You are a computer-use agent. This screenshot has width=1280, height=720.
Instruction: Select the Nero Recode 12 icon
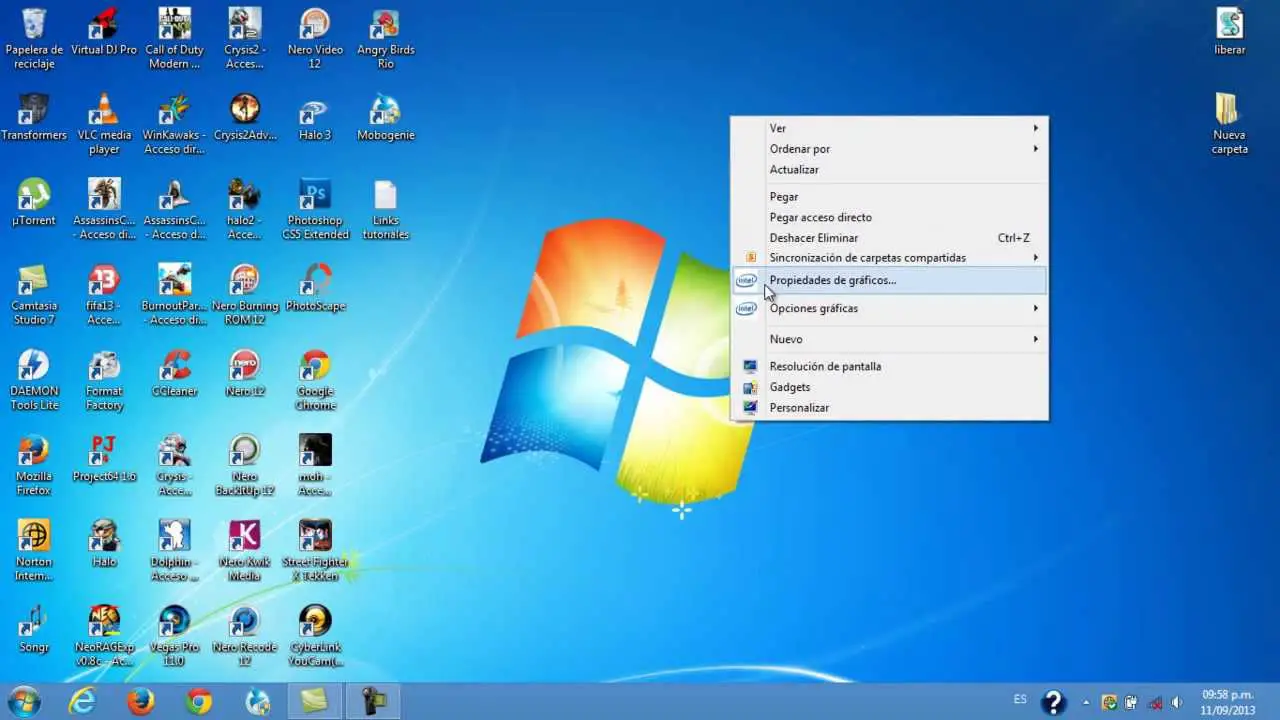click(245, 637)
